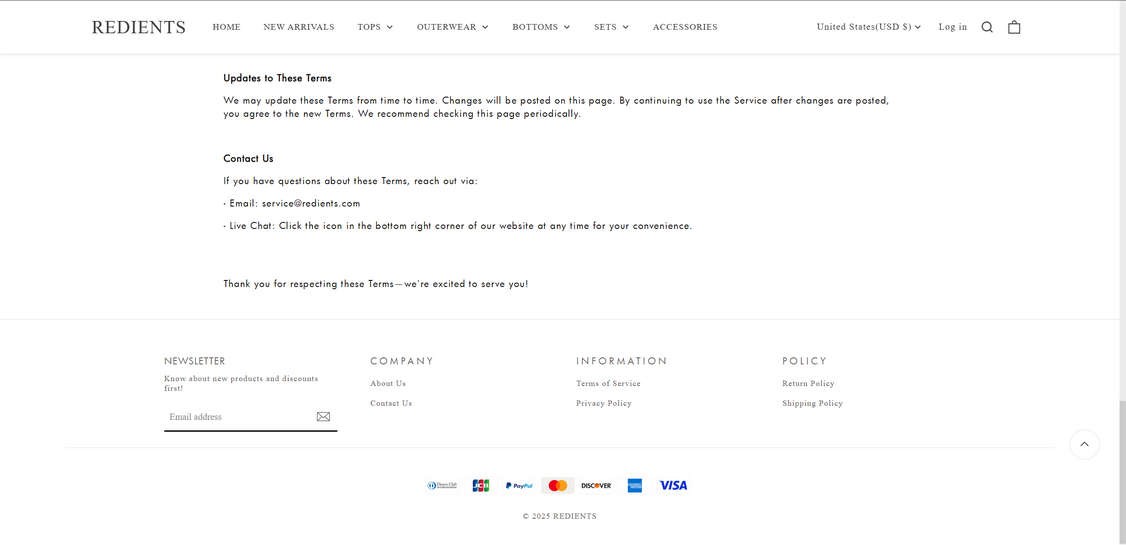Open Privacy Policy footer link

pyautogui.click(x=604, y=404)
